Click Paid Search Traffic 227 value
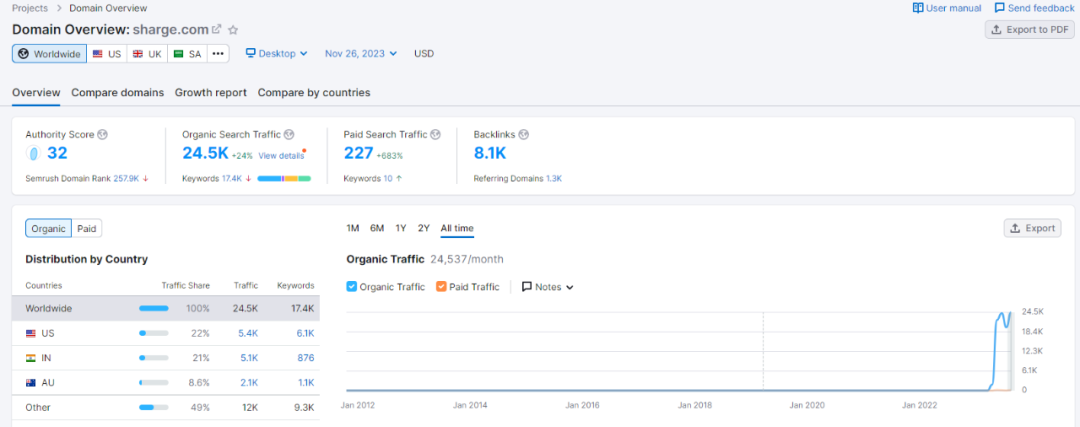 358,153
